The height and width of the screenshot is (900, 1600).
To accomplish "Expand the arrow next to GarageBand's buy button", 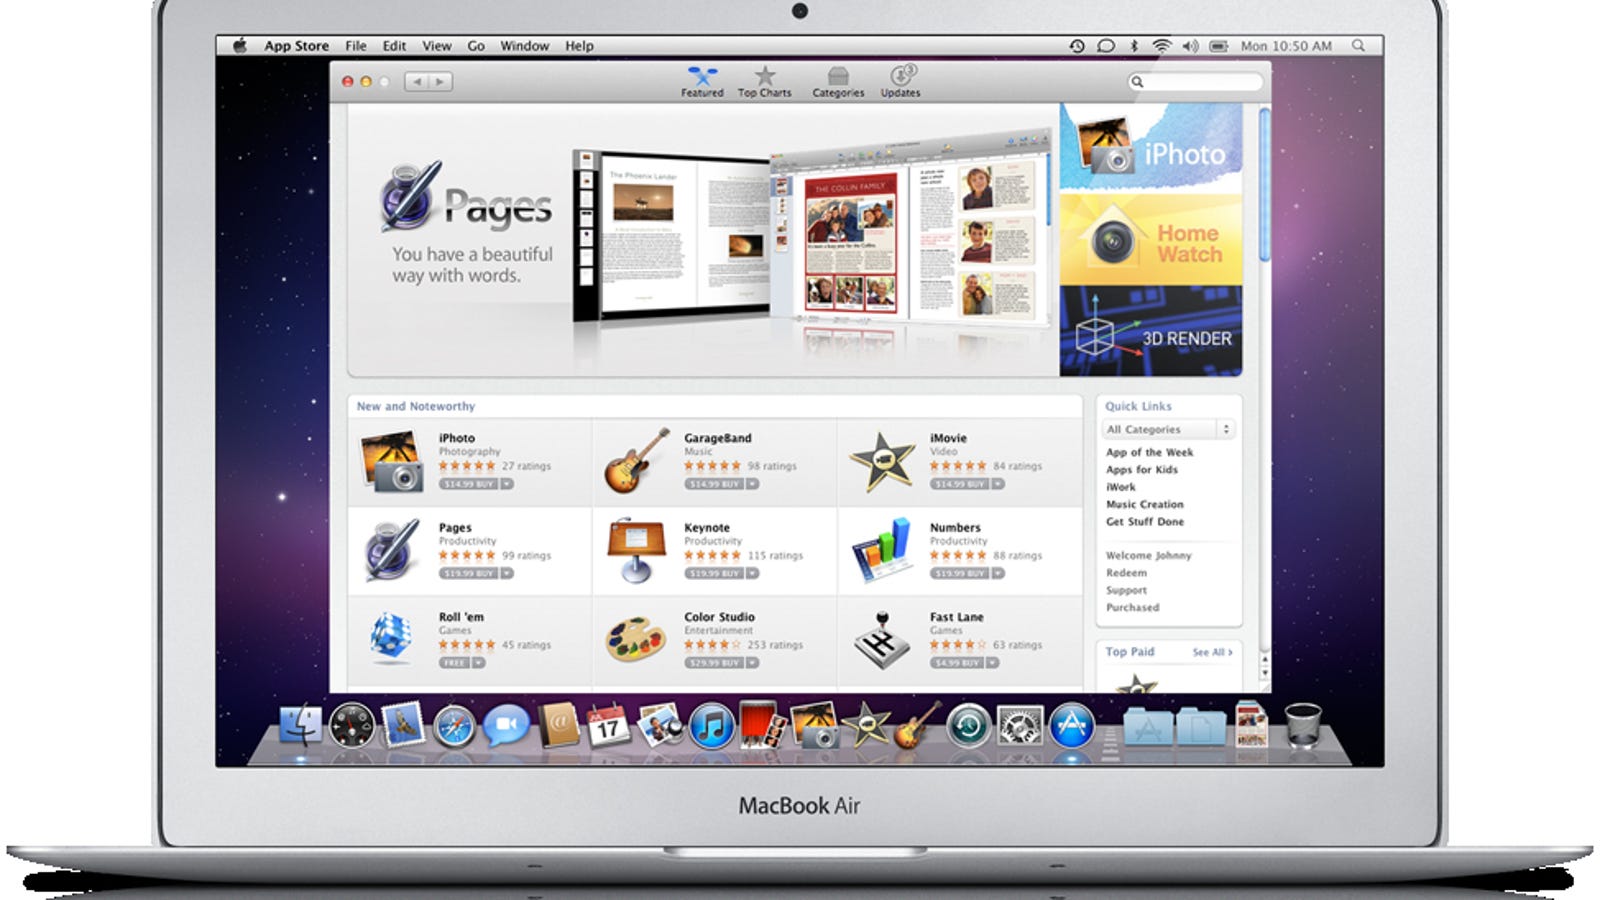I will (x=752, y=484).
